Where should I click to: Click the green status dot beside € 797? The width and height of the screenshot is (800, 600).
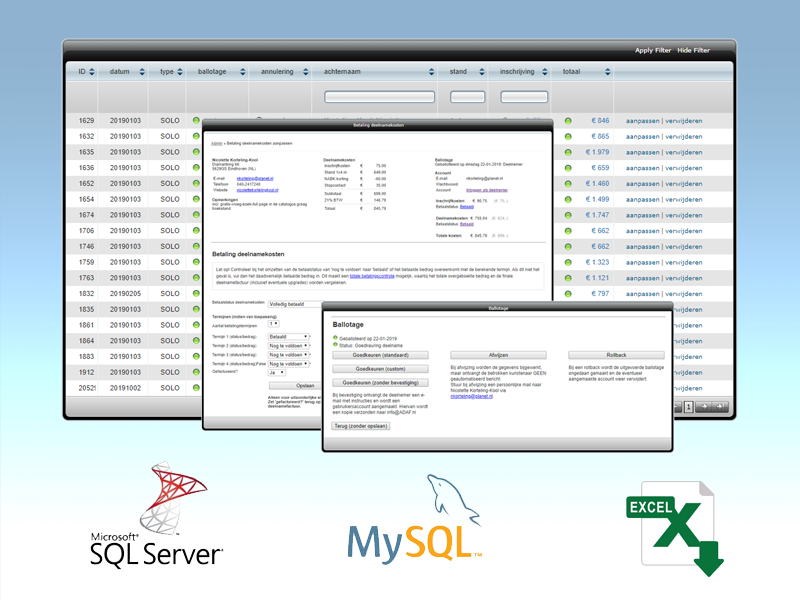click(x=568, y=294)
